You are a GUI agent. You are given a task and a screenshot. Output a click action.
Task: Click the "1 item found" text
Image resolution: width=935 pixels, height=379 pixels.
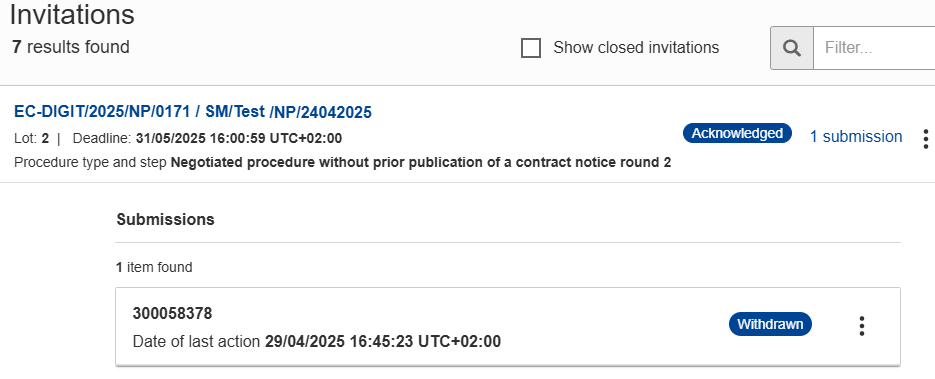154,267
